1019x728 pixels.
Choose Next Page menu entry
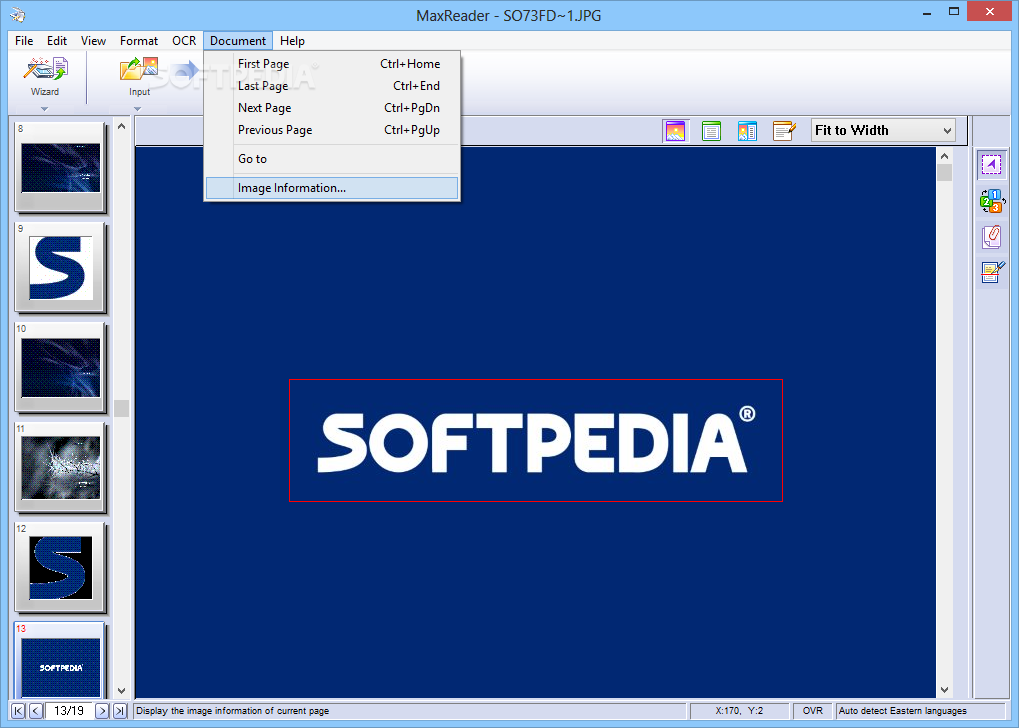(x=332, y=108)
